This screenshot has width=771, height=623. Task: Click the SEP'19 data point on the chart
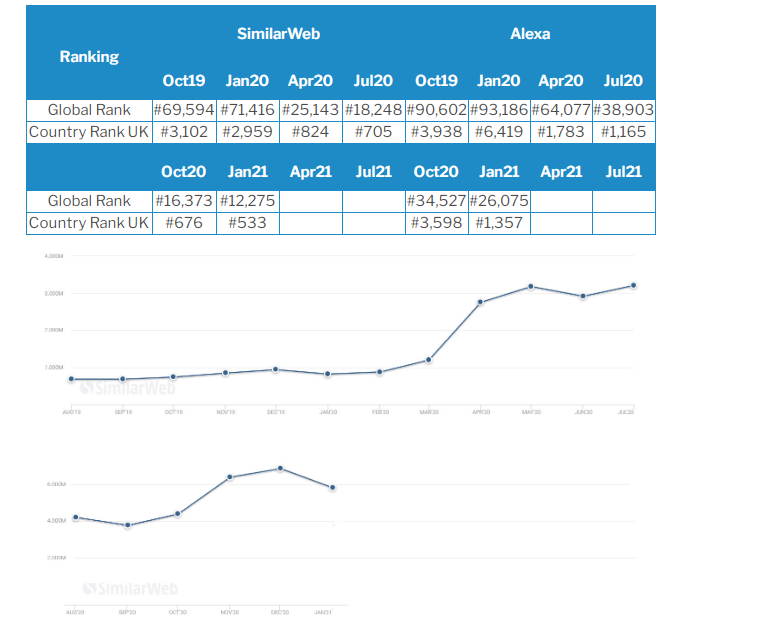pyautogui.click(x=123, y=379)
